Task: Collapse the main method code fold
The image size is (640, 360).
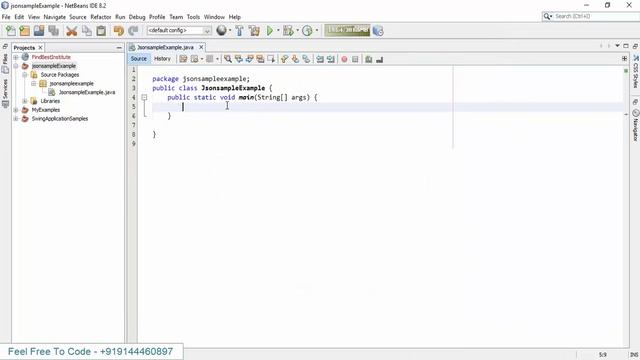Action: click(144, 98)
